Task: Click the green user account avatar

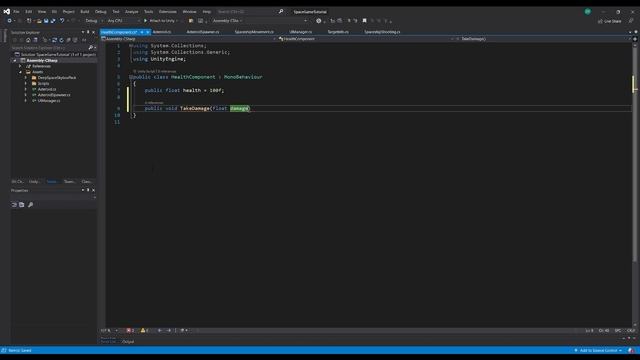Action: 587,11
